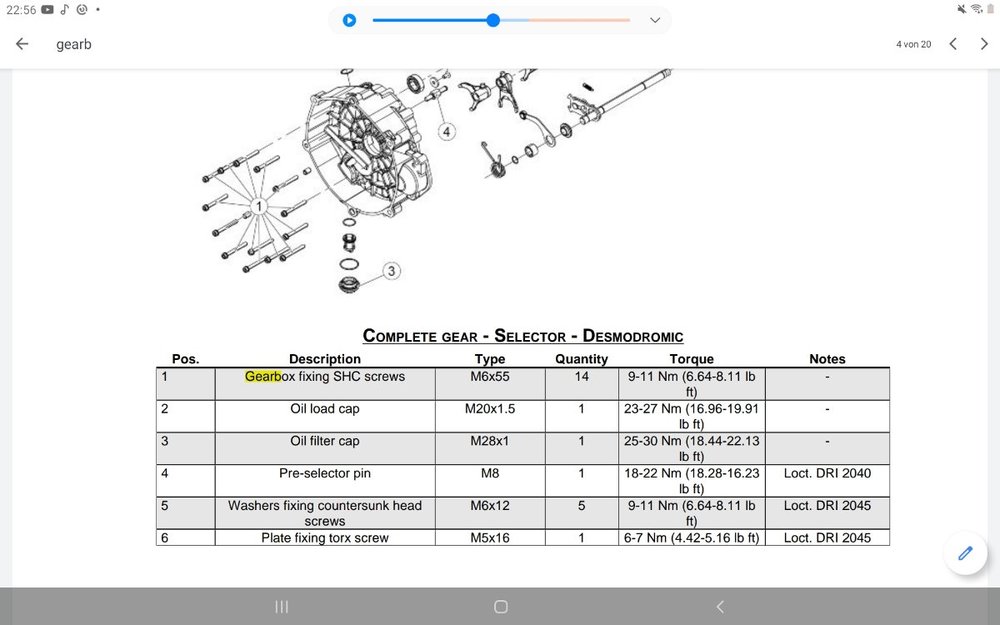The width and height of the screenshot is (1000, 625).
Task: Tap the YouTube notification icon in status bar
Action: [x=48, y=9]
